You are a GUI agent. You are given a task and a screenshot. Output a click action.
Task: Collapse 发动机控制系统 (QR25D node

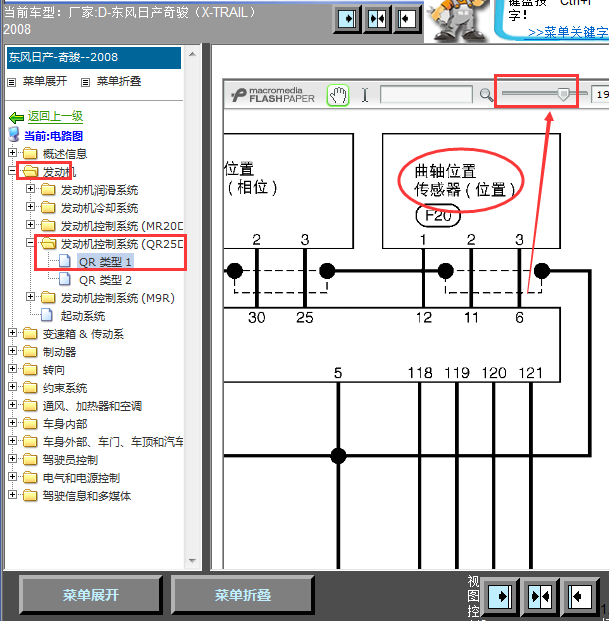click(30, 243)
